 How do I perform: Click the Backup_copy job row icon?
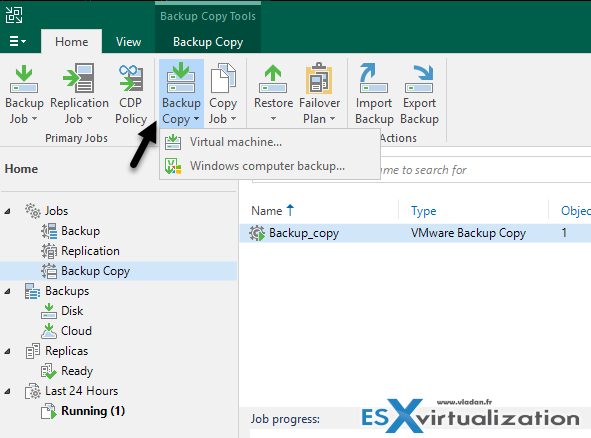point(257,233)
